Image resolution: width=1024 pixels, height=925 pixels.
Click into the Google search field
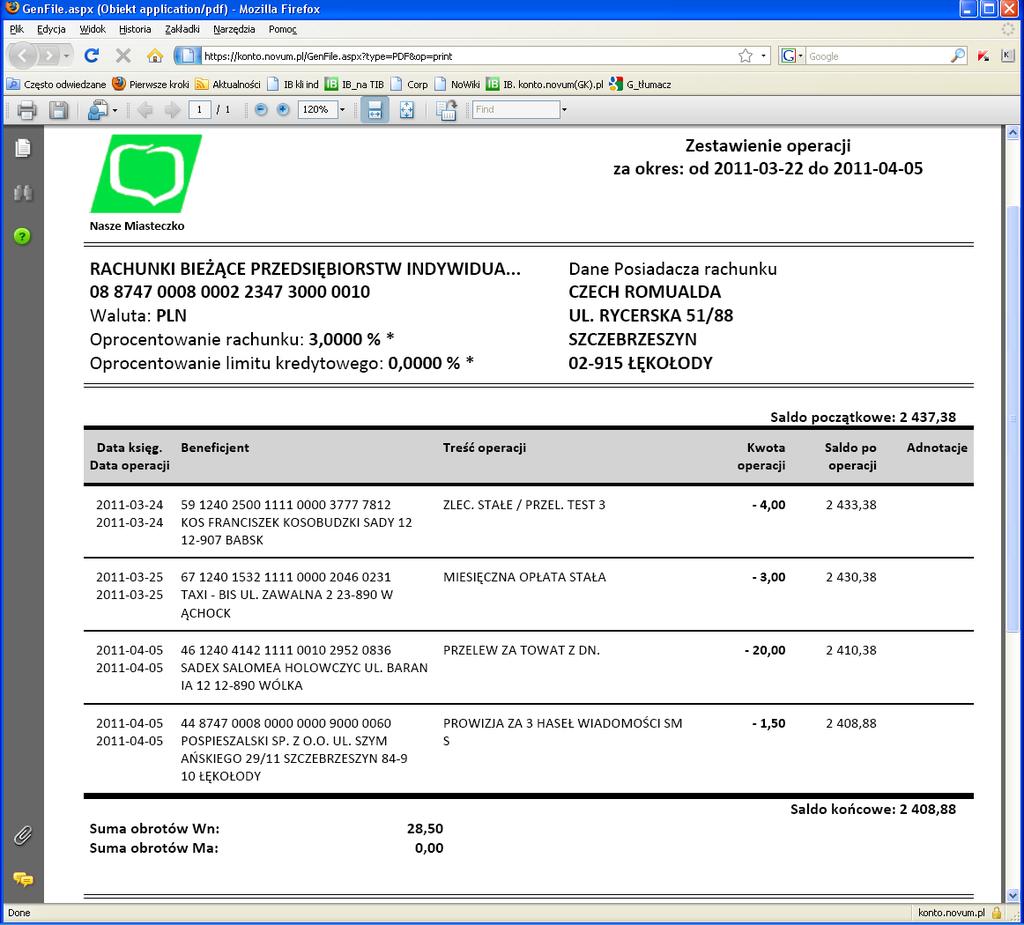pos(877,56)
